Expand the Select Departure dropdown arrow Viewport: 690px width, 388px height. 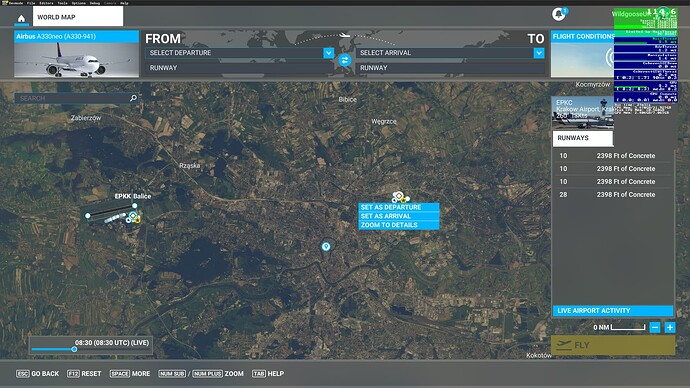tap(329, 53)
